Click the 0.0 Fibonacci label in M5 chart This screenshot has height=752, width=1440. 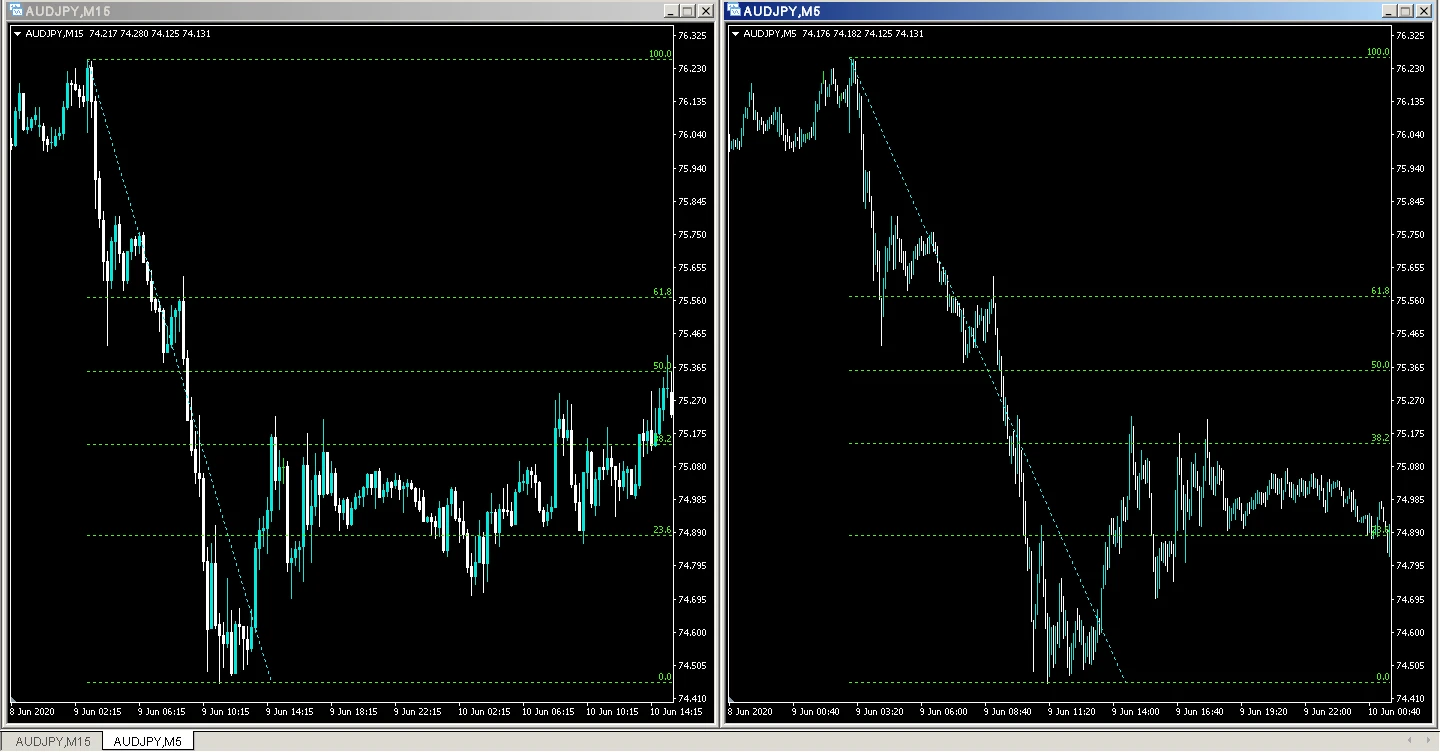[1382, 677]
